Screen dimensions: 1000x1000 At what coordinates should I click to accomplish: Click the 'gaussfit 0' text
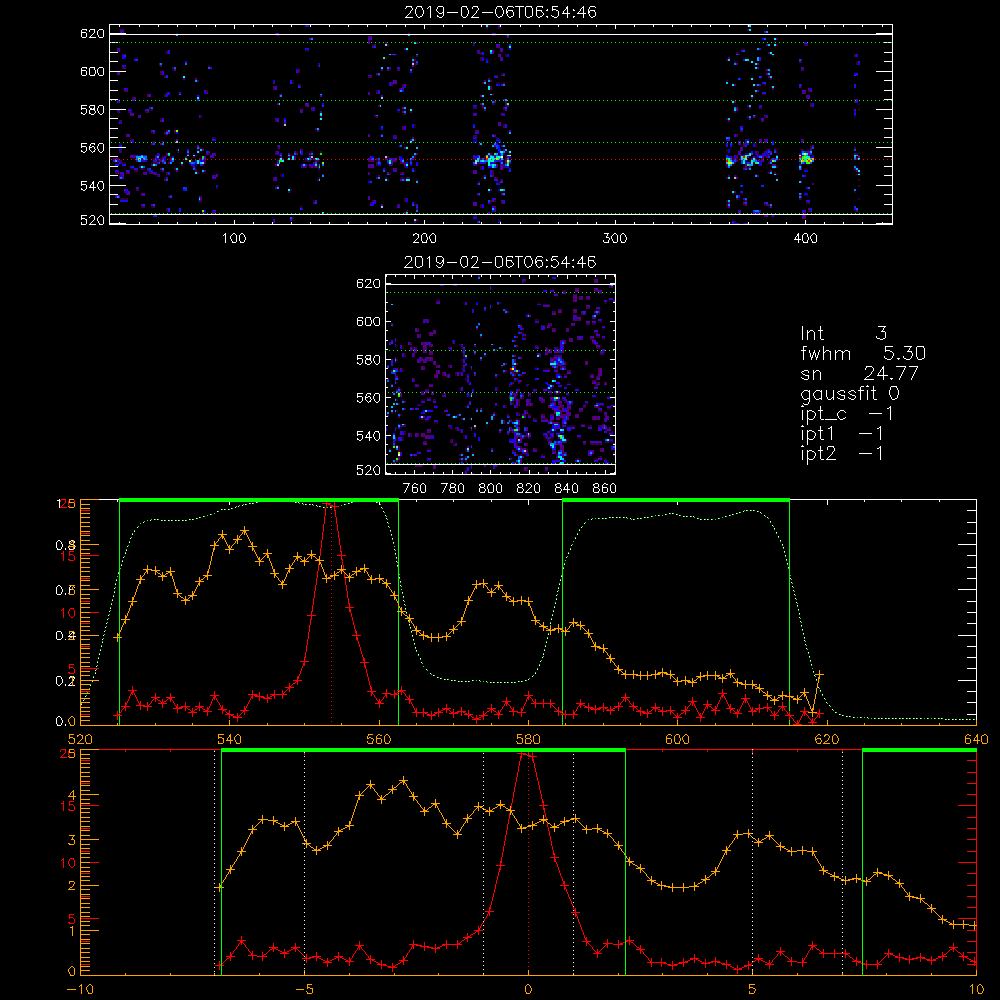(849, 393)
